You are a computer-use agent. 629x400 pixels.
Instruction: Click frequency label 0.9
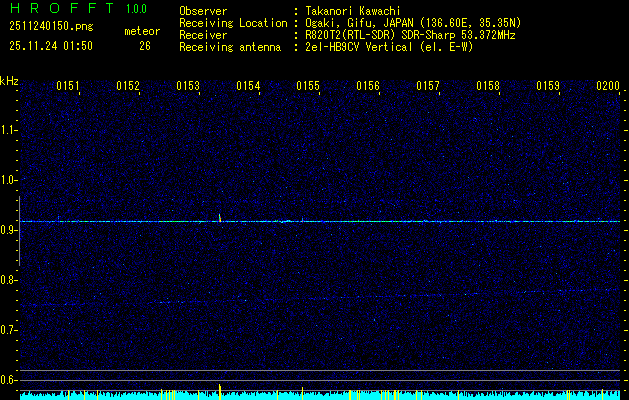click(7, 230)
